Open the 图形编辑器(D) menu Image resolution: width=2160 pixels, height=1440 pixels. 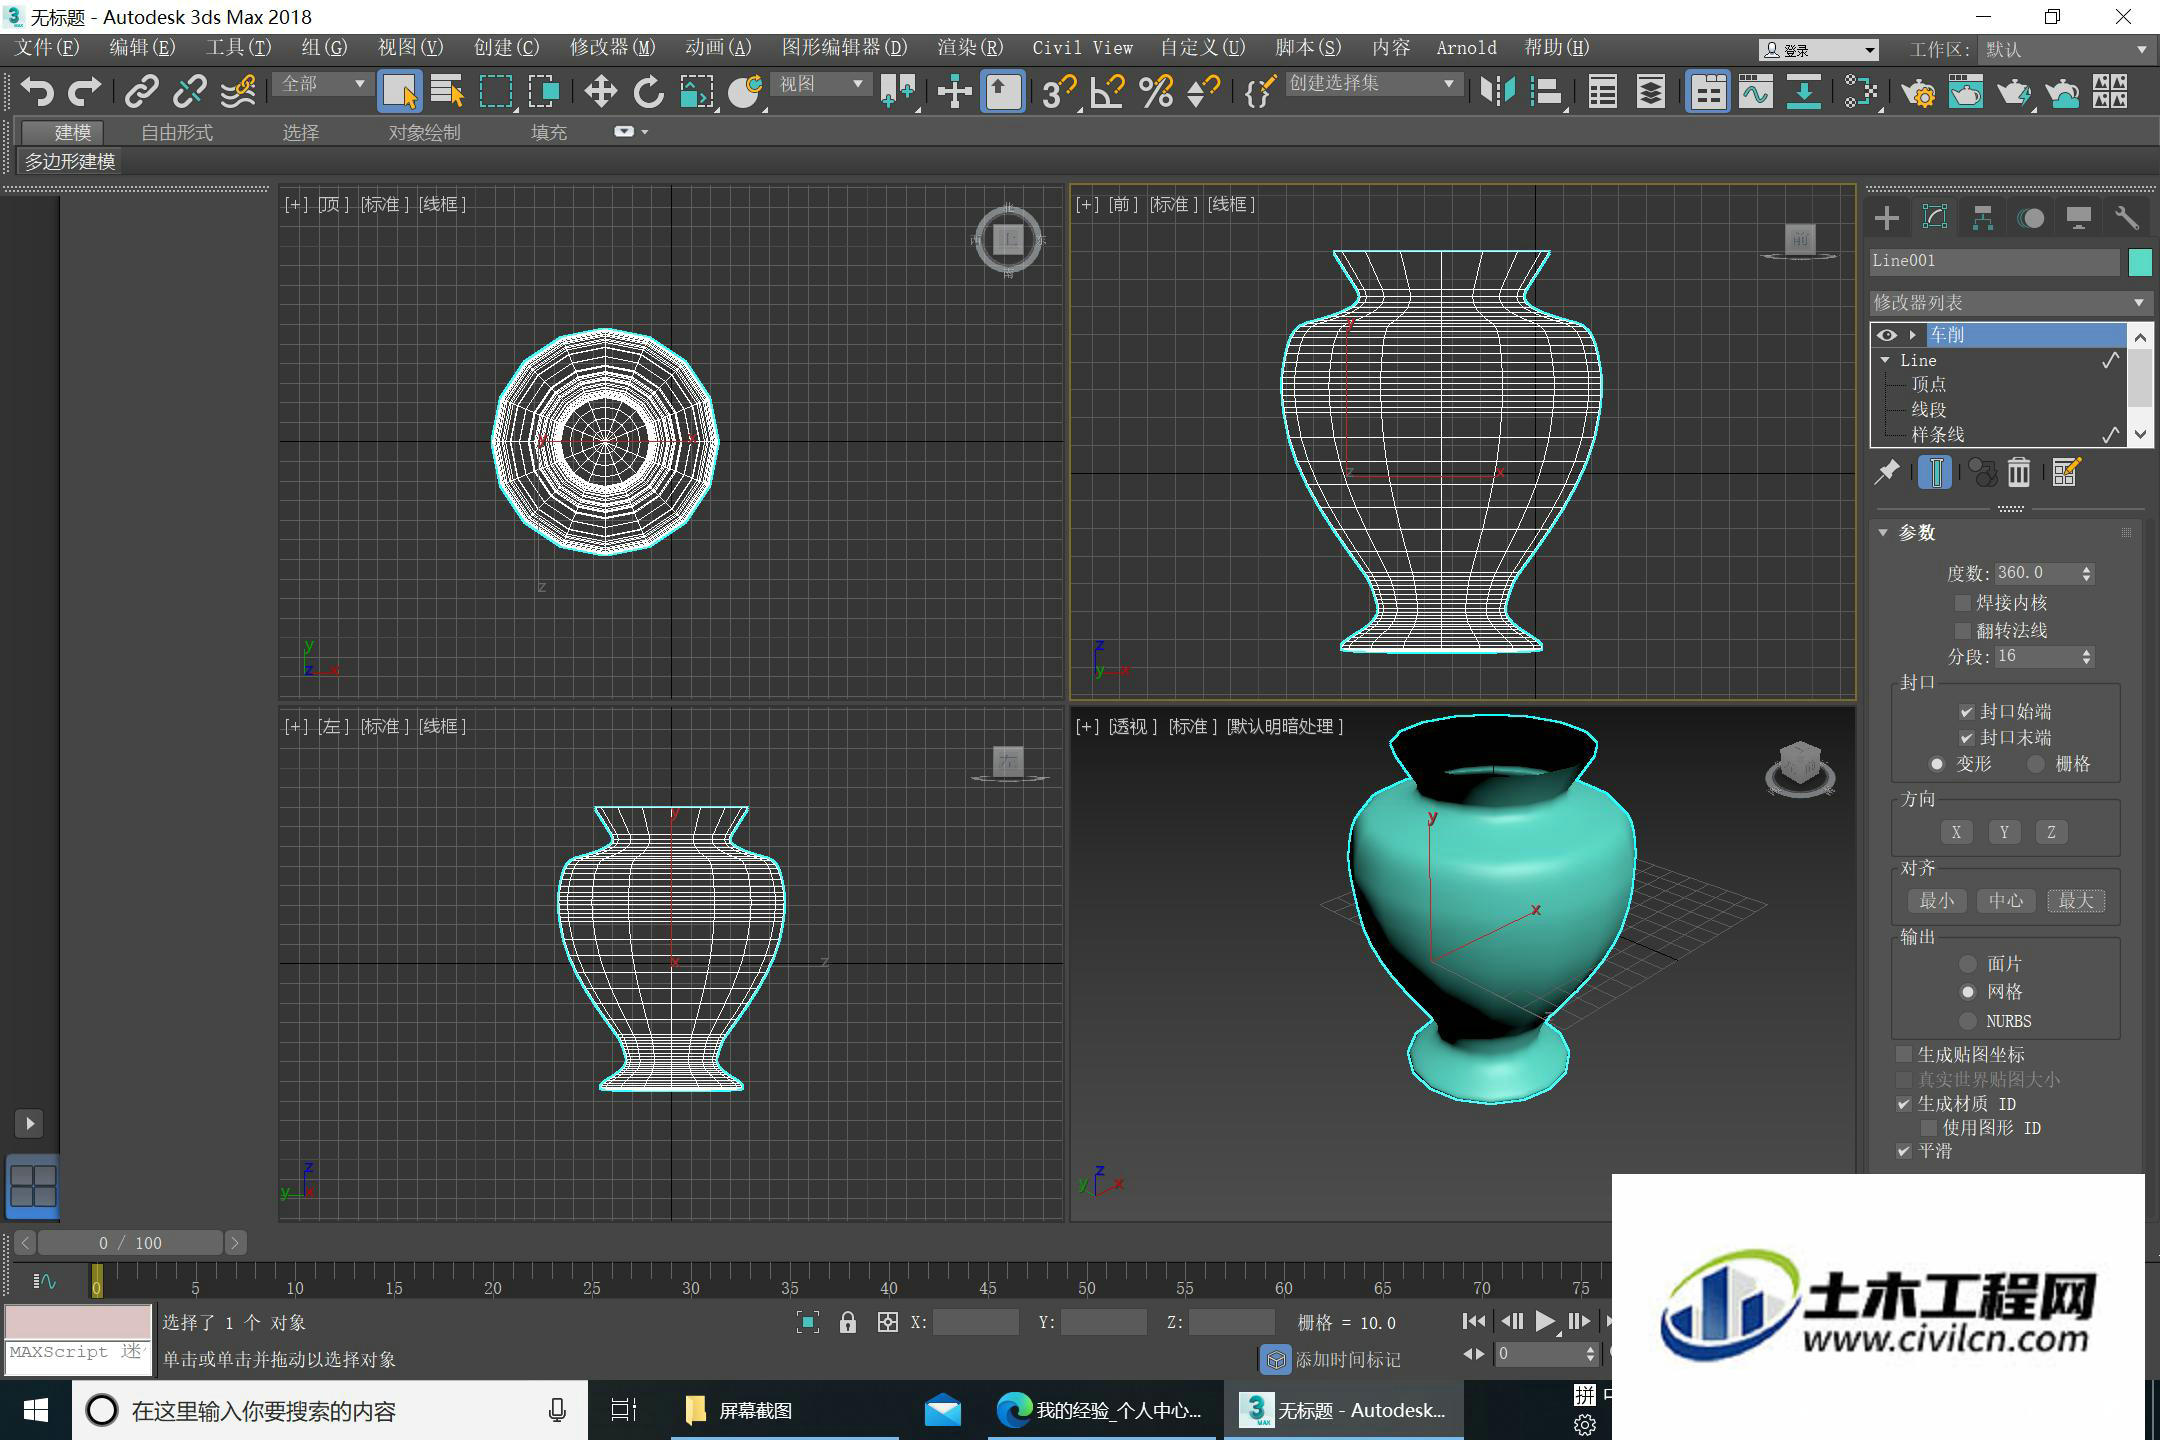pyautogui.click(x=844, y=48)
